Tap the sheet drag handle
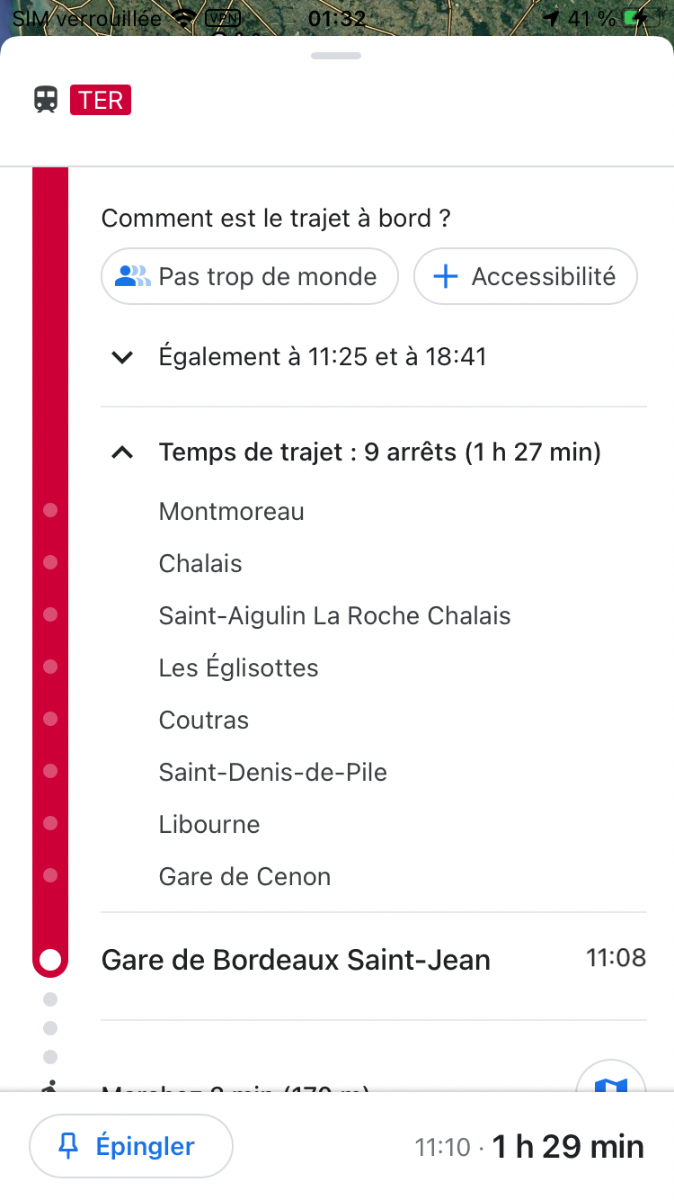This screenshot has height=1200, width=674. pyautogui.click(x=336, y=56)
